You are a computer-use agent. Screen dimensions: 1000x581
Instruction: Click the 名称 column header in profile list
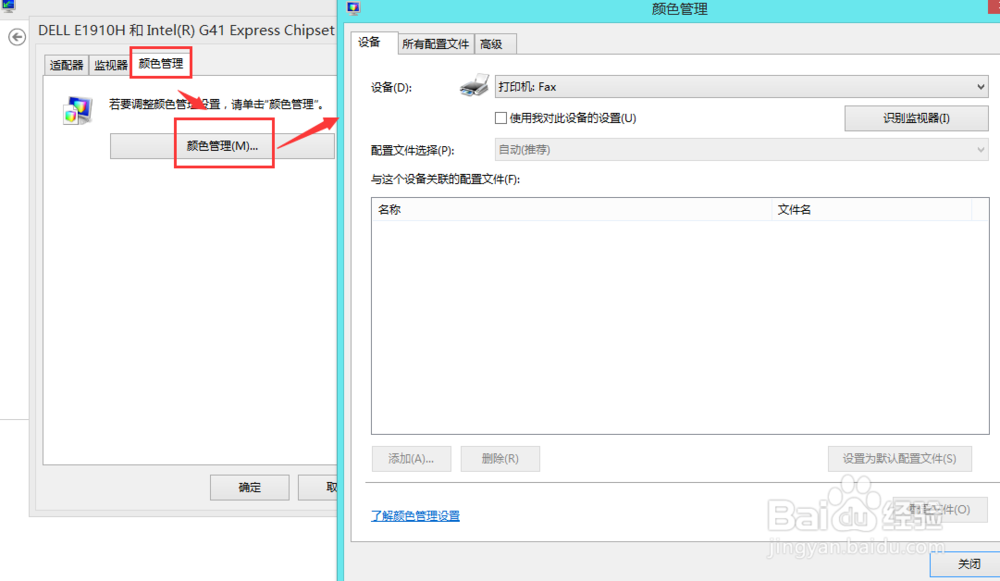(x=389, y=209)
